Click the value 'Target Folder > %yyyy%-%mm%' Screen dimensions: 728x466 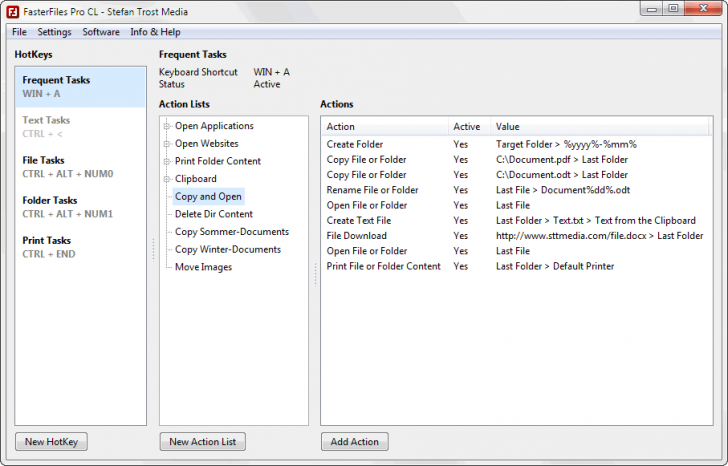pyautogui.click(x=566, y=144)
